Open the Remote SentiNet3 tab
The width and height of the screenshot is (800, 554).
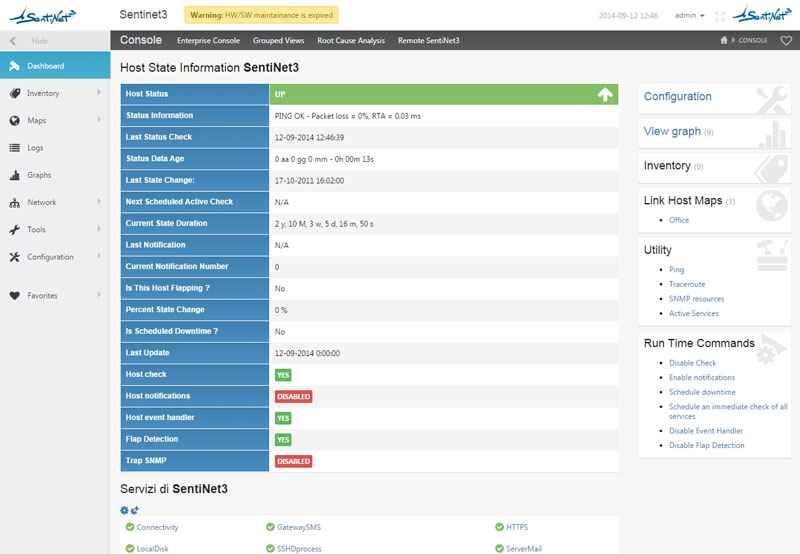point(429,40)
